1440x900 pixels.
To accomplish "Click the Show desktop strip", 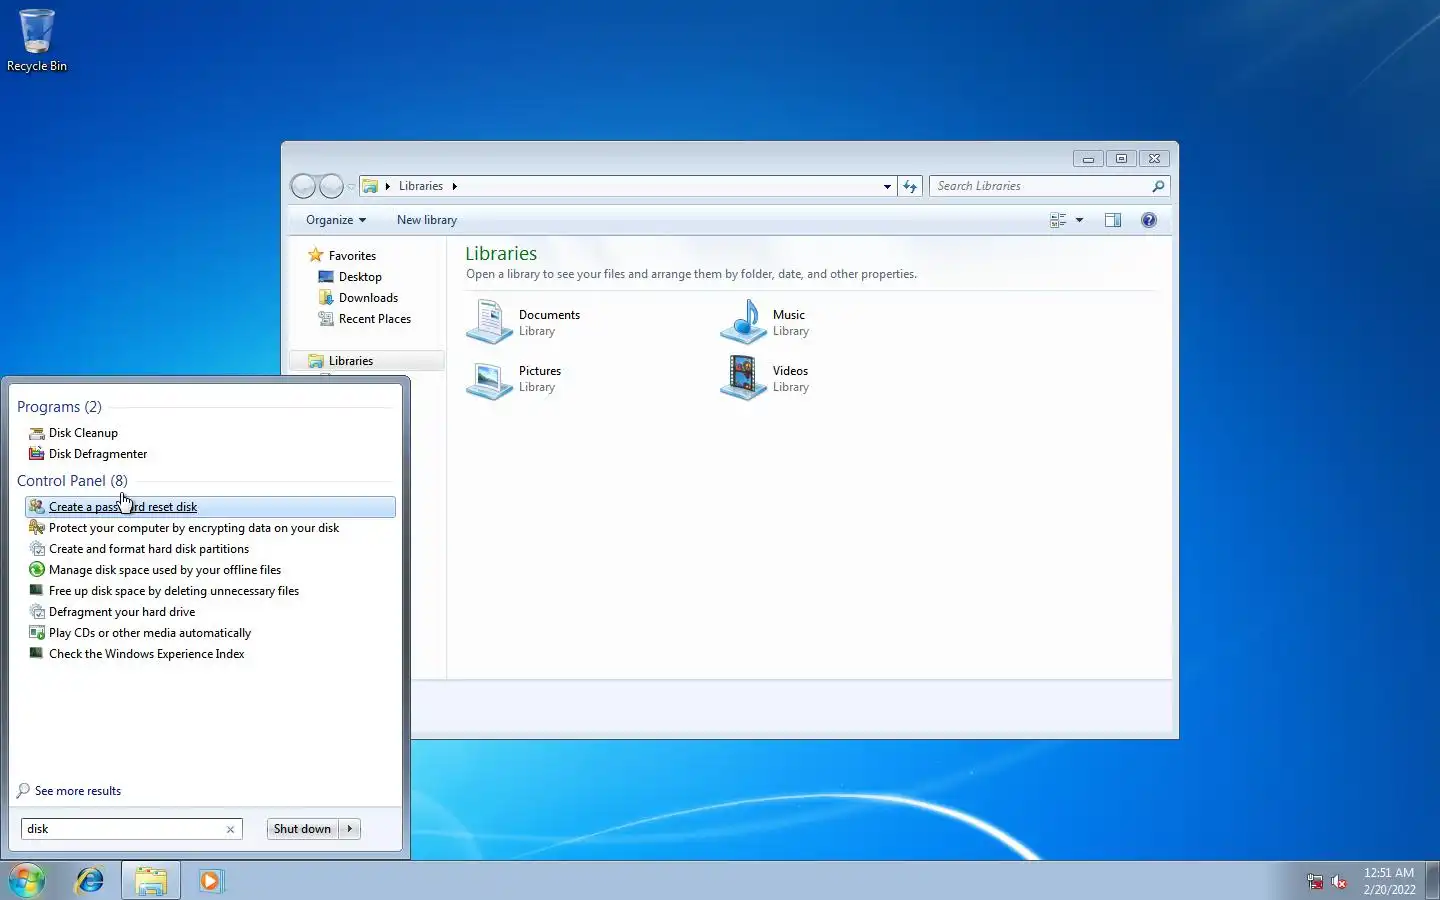I will coord(1432,881).
